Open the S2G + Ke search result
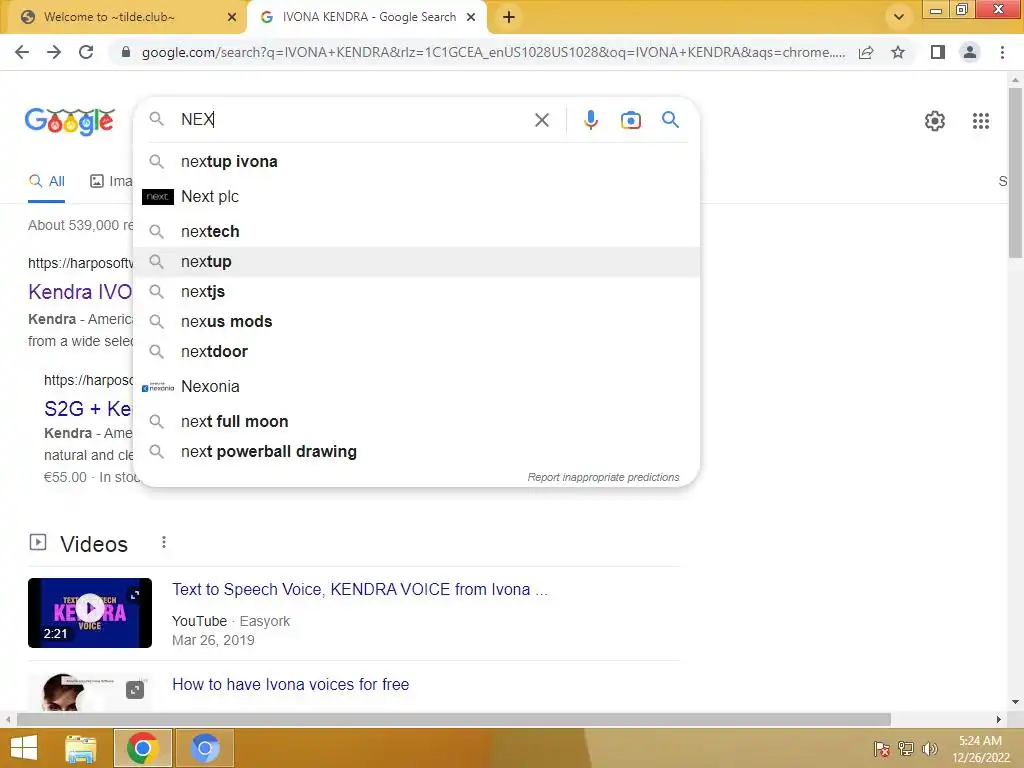The image size is (1024, 768). point(88,409)
